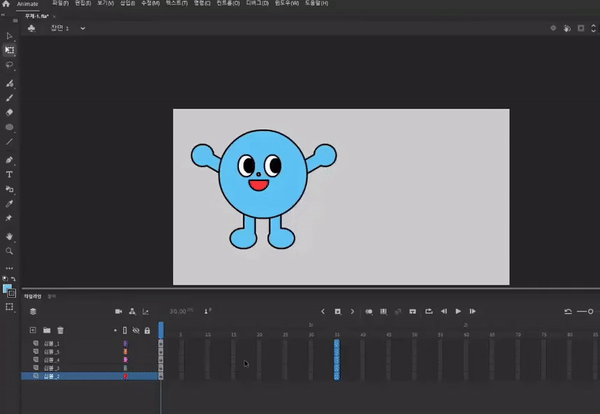The width and height of the screenshot is (600, 414).
Task: Select the Line tool
Action: [x=10, y=141]
